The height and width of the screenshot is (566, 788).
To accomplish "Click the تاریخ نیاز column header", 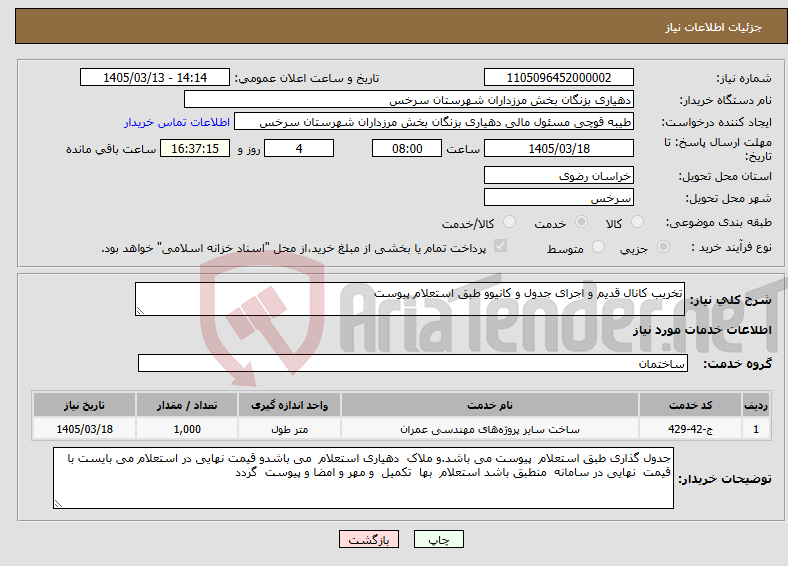I will (84, 405).
